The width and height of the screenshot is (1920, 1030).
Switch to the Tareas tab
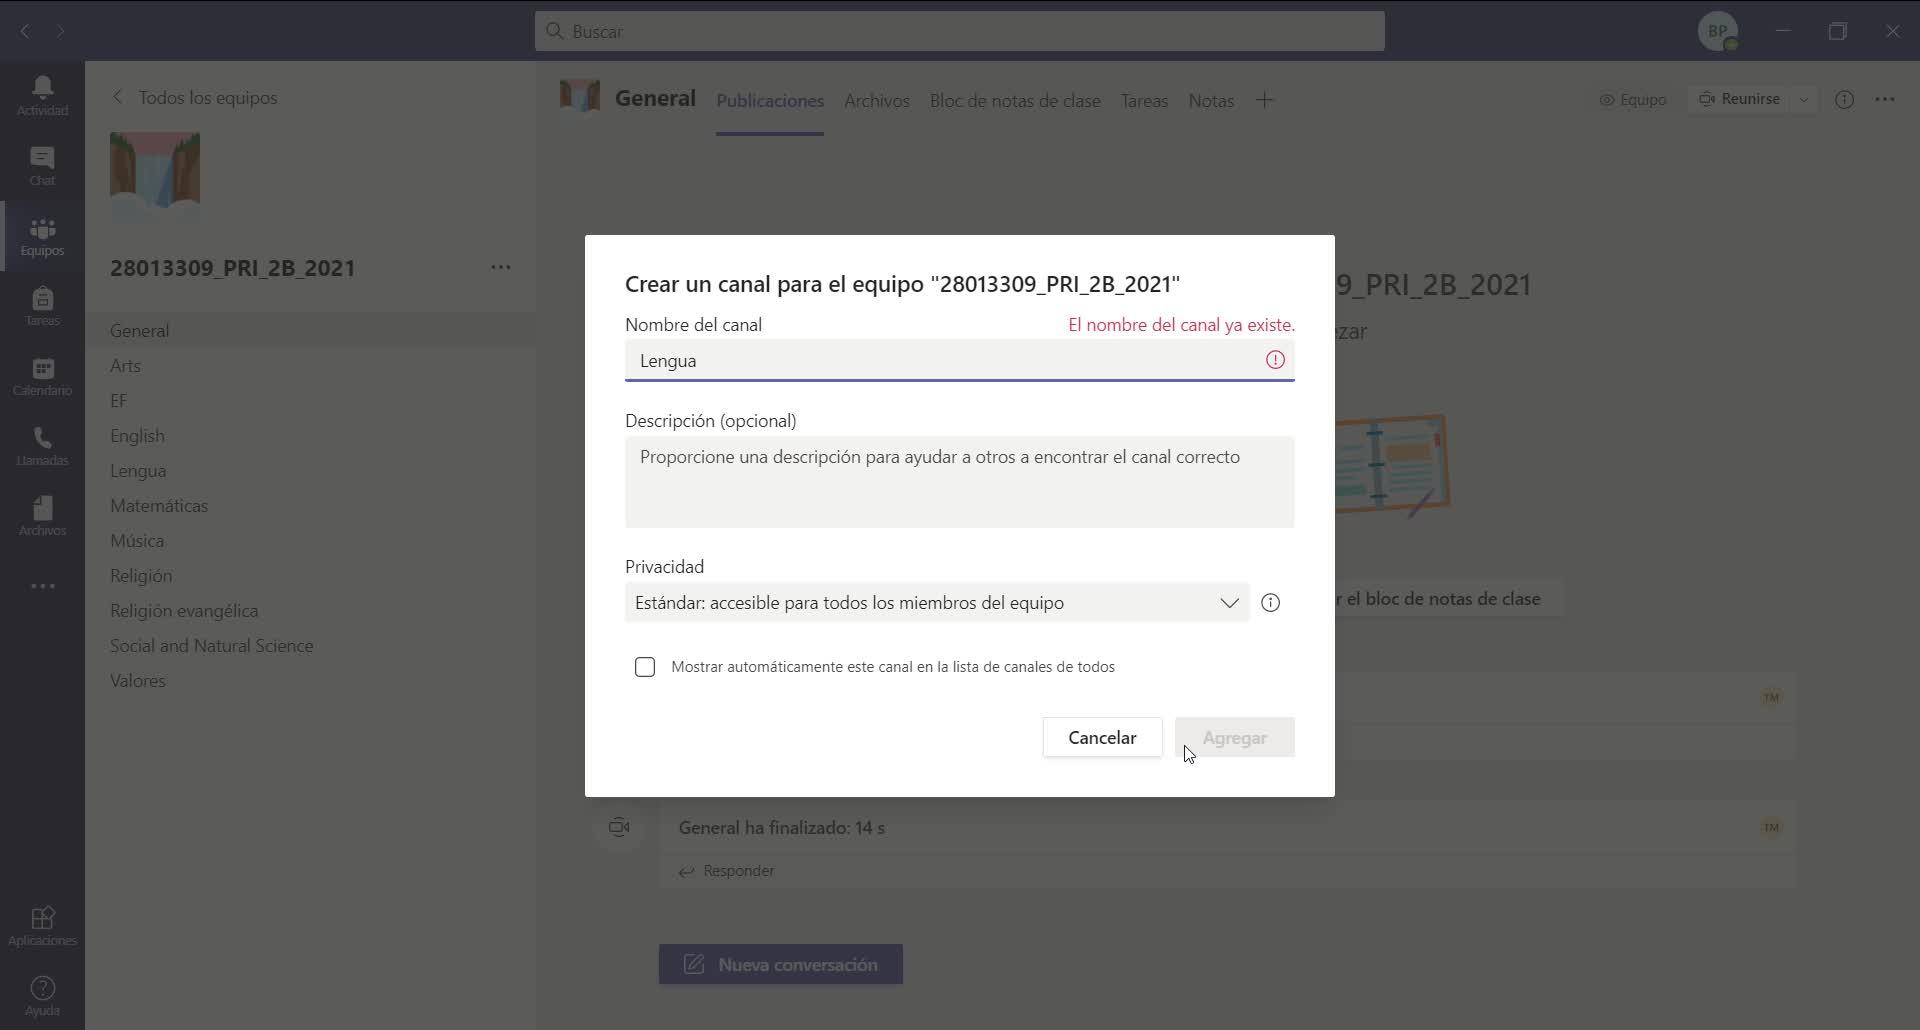click(1144, 101)
